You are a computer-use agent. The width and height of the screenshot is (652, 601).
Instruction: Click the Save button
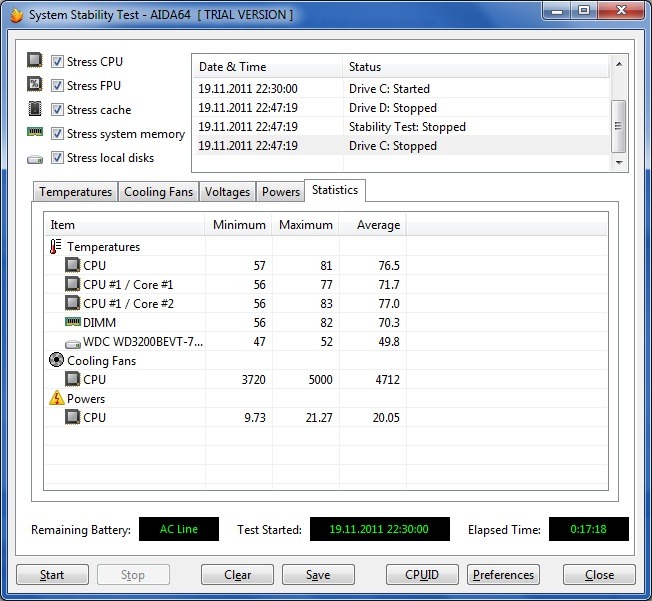click(318, 575)
